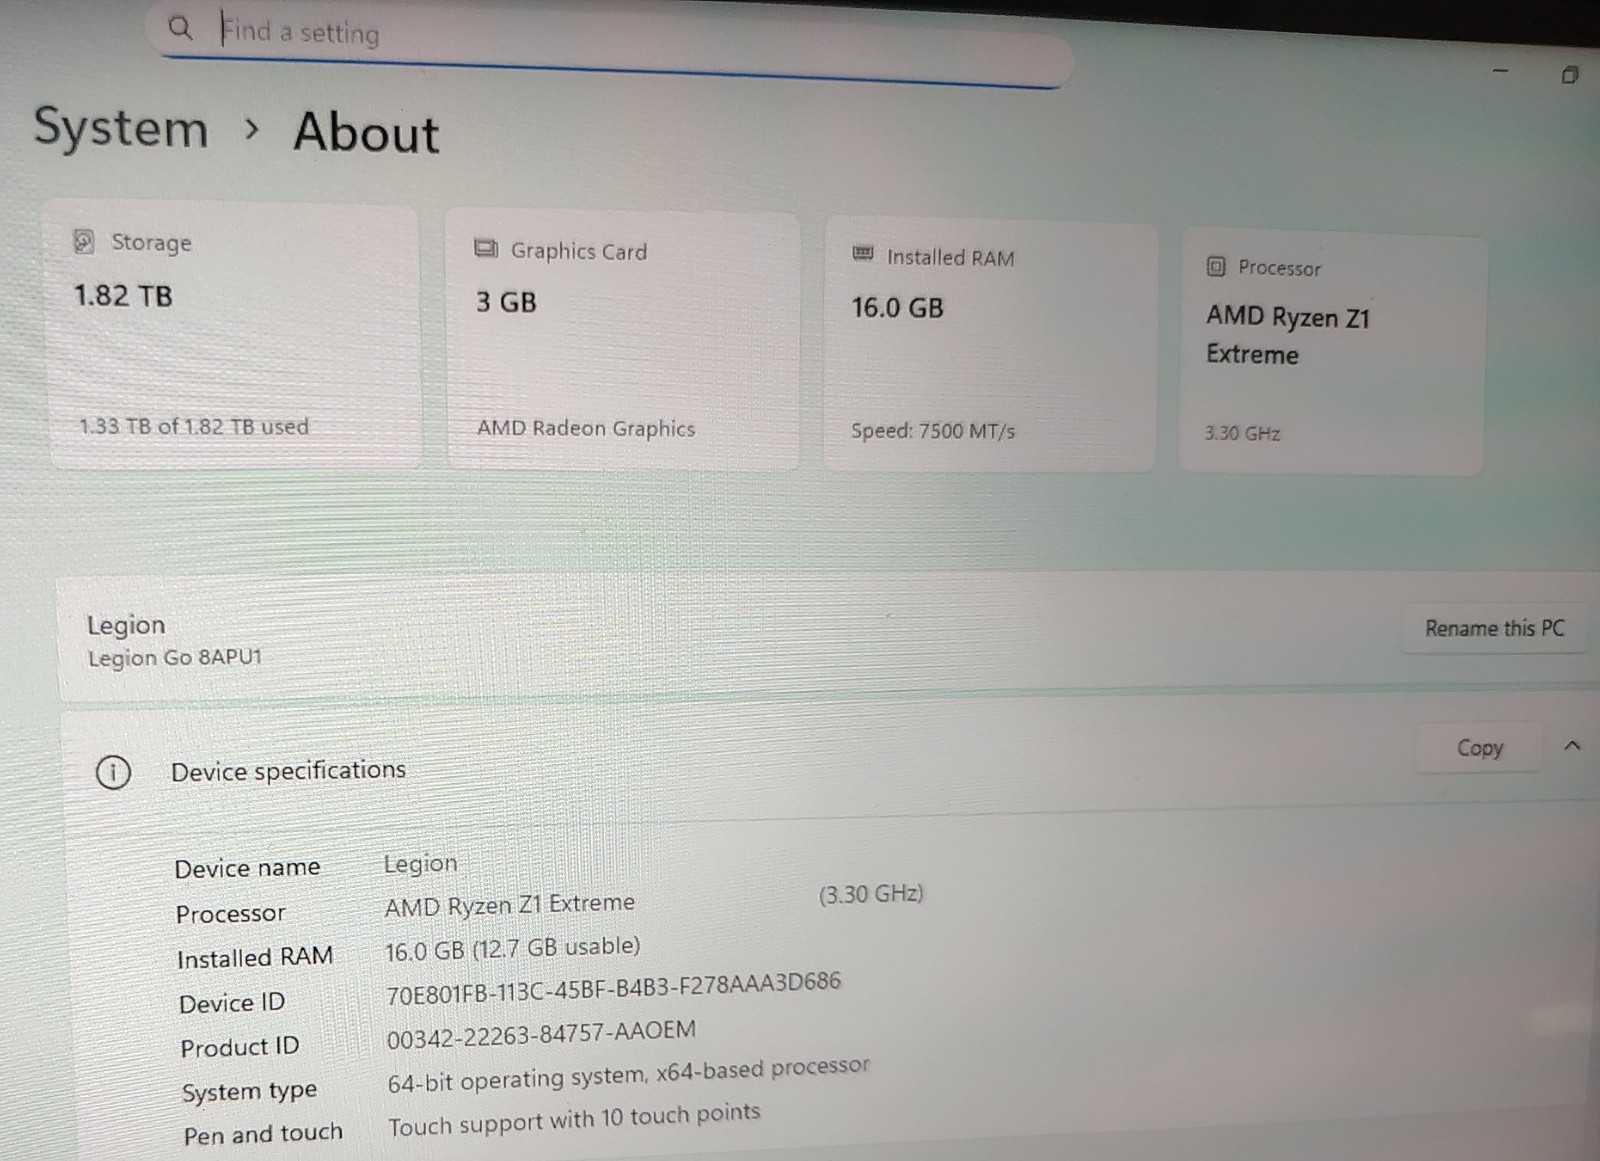Click the 'System type' row label
Image resolution: width=1600 pixels, height=1161 pixels.
pos(249,1091)
